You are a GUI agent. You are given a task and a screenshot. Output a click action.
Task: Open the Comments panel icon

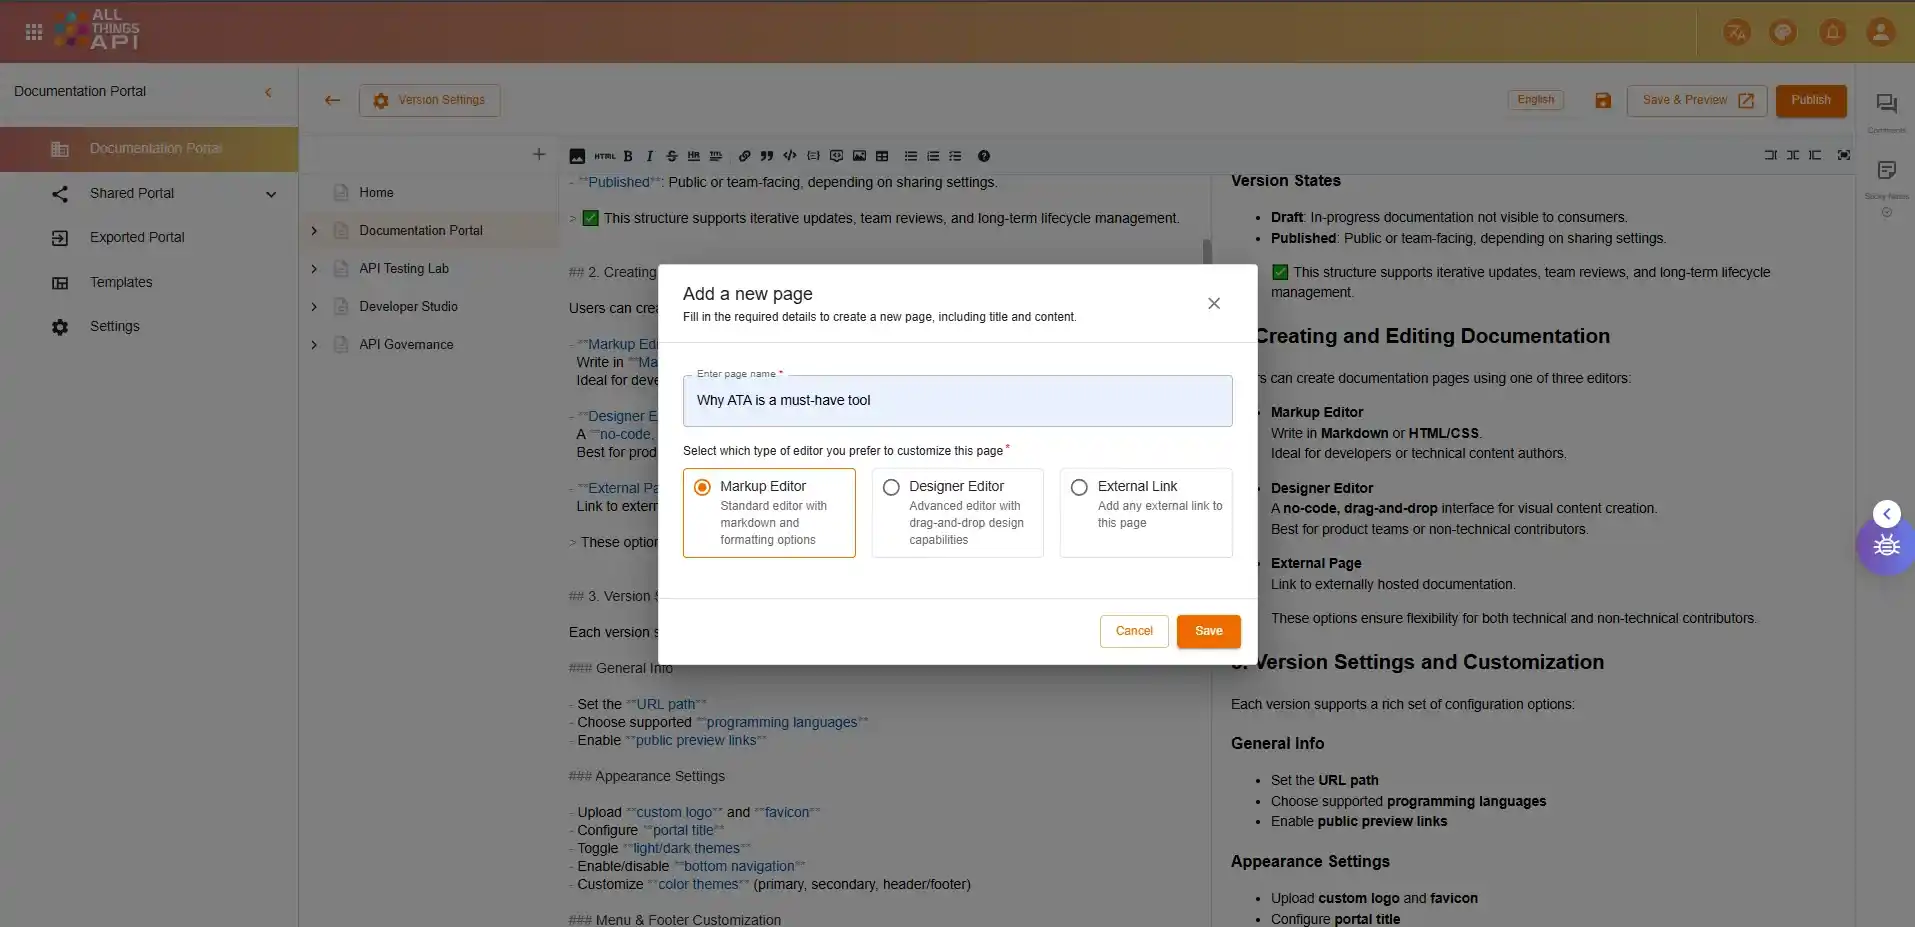click(1886, 104)
